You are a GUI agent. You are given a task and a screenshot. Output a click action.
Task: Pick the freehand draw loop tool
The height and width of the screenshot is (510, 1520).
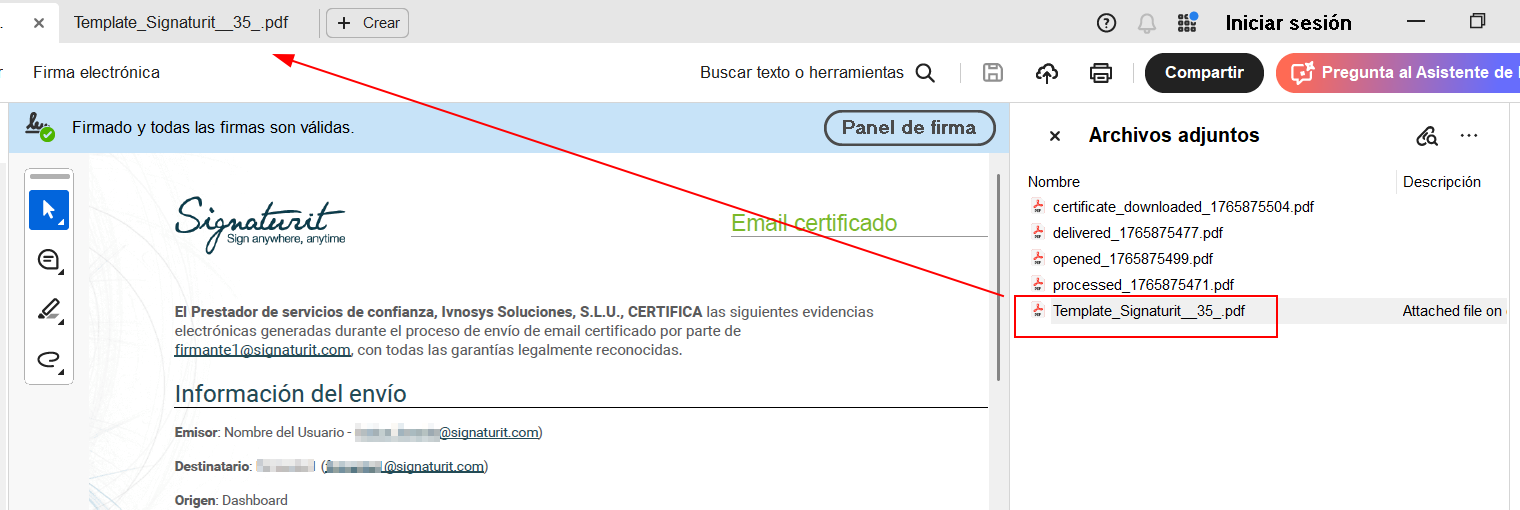click(48, 360)
